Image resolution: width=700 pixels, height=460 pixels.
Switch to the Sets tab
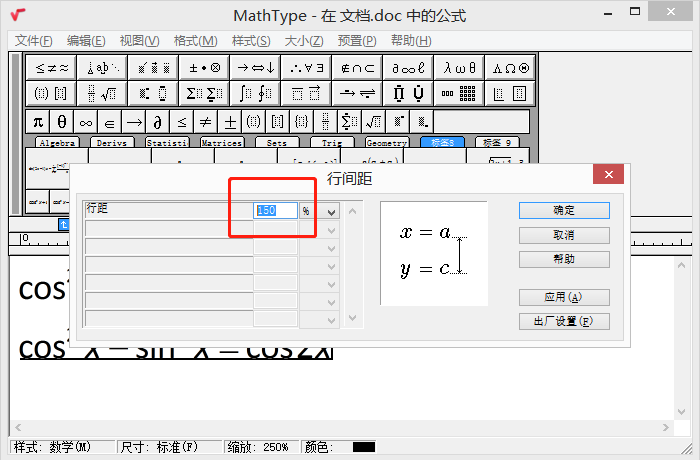tap(277, 142)
